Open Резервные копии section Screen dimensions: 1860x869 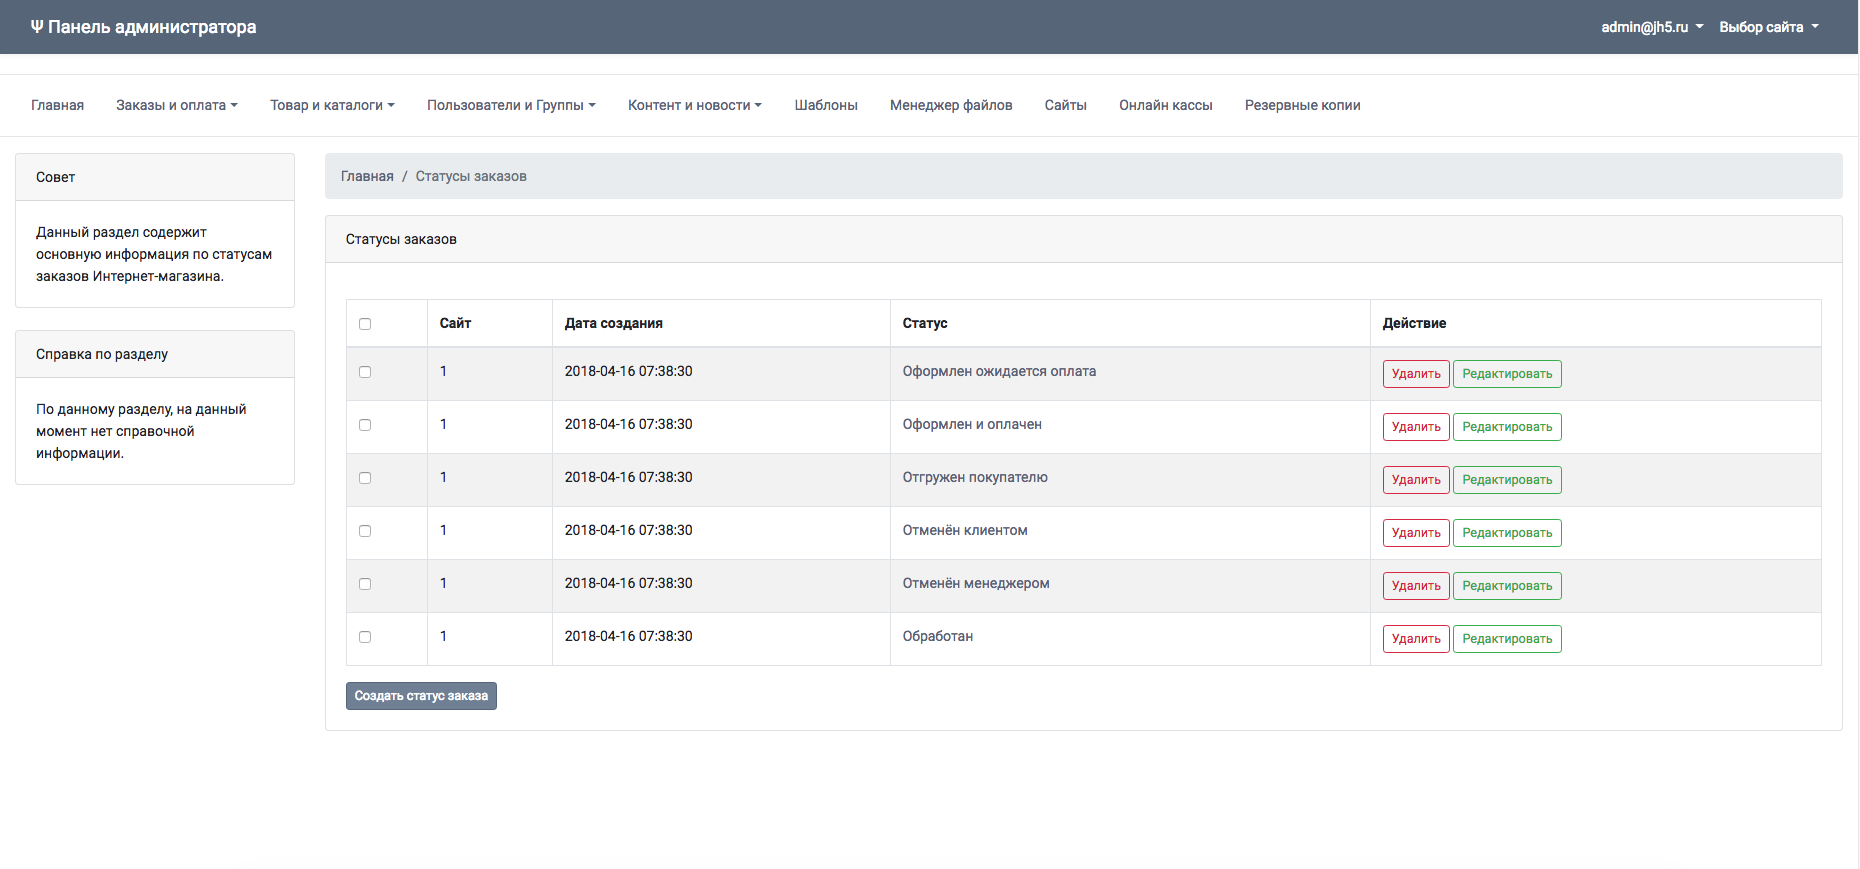[1303, 105]
